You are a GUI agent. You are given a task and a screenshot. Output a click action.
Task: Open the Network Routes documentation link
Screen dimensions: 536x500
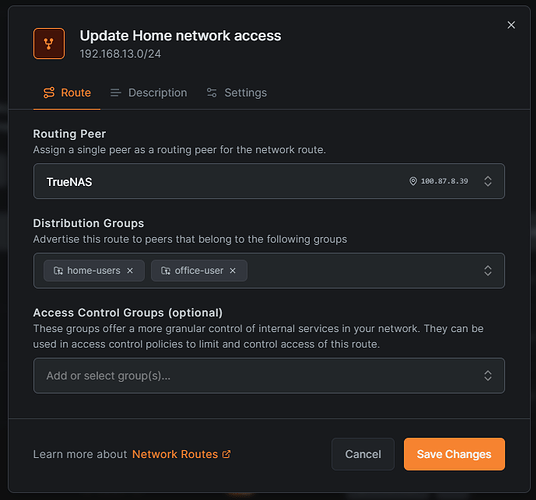[x=175, y=454]
